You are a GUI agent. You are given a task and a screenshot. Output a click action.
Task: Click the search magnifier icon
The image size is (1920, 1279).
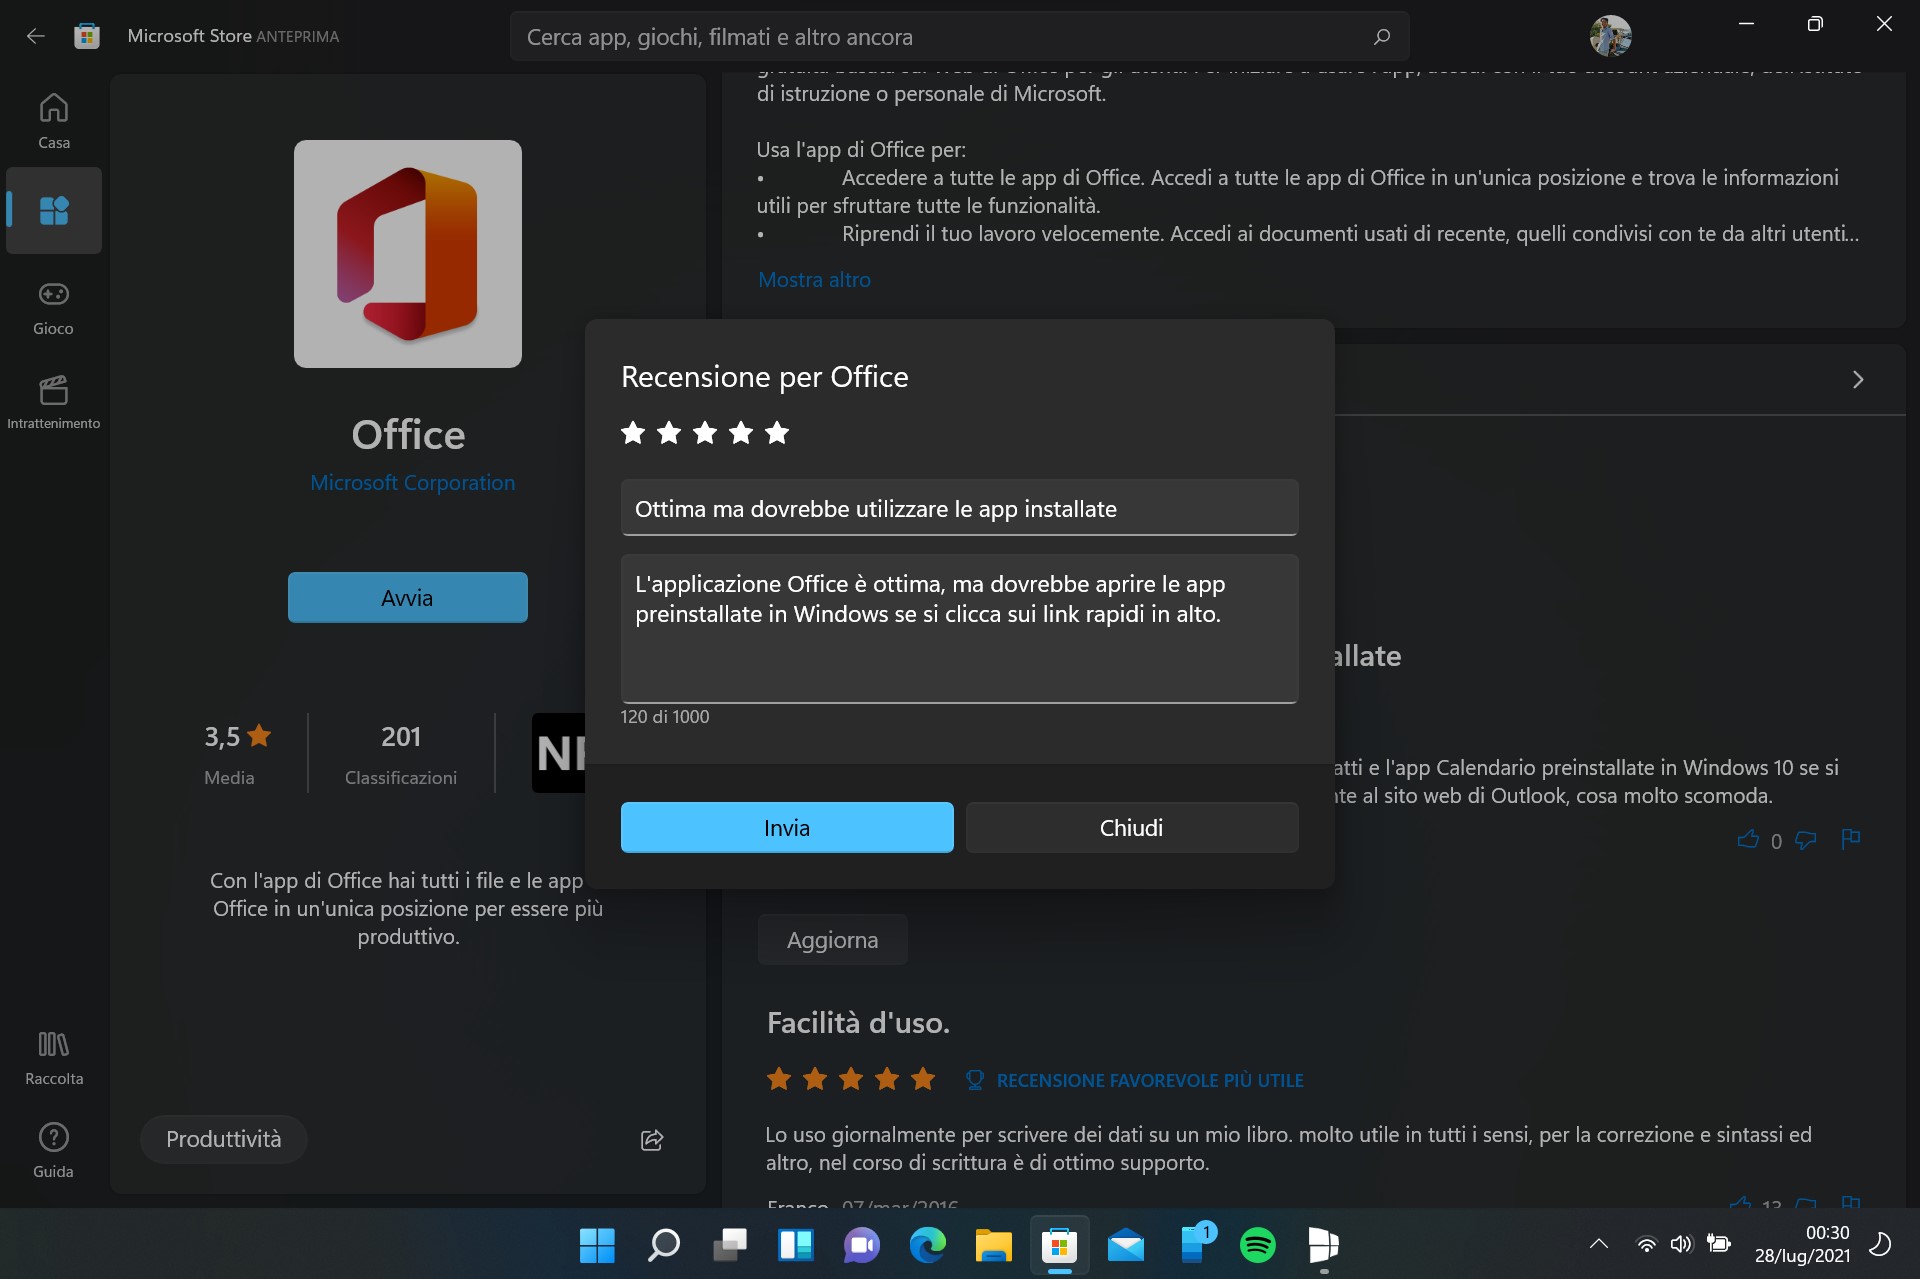1382,37
